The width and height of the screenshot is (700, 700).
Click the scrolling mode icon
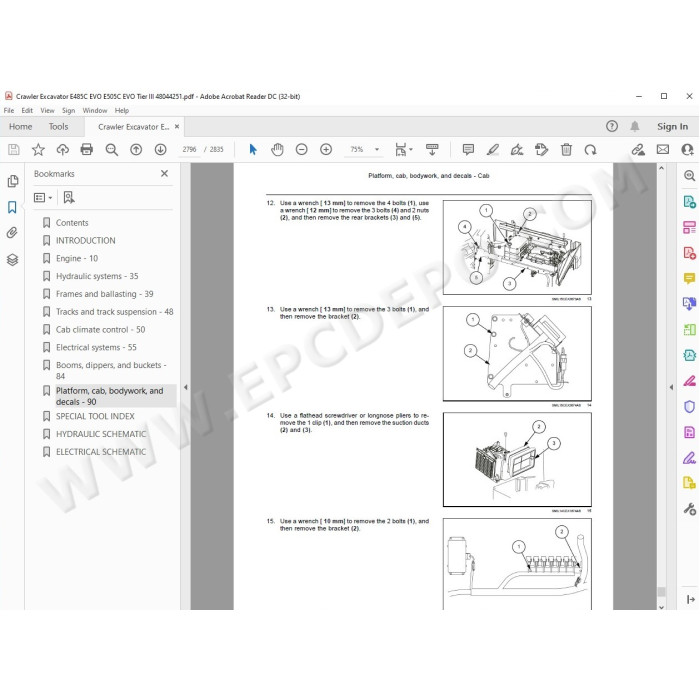(432, 150)
